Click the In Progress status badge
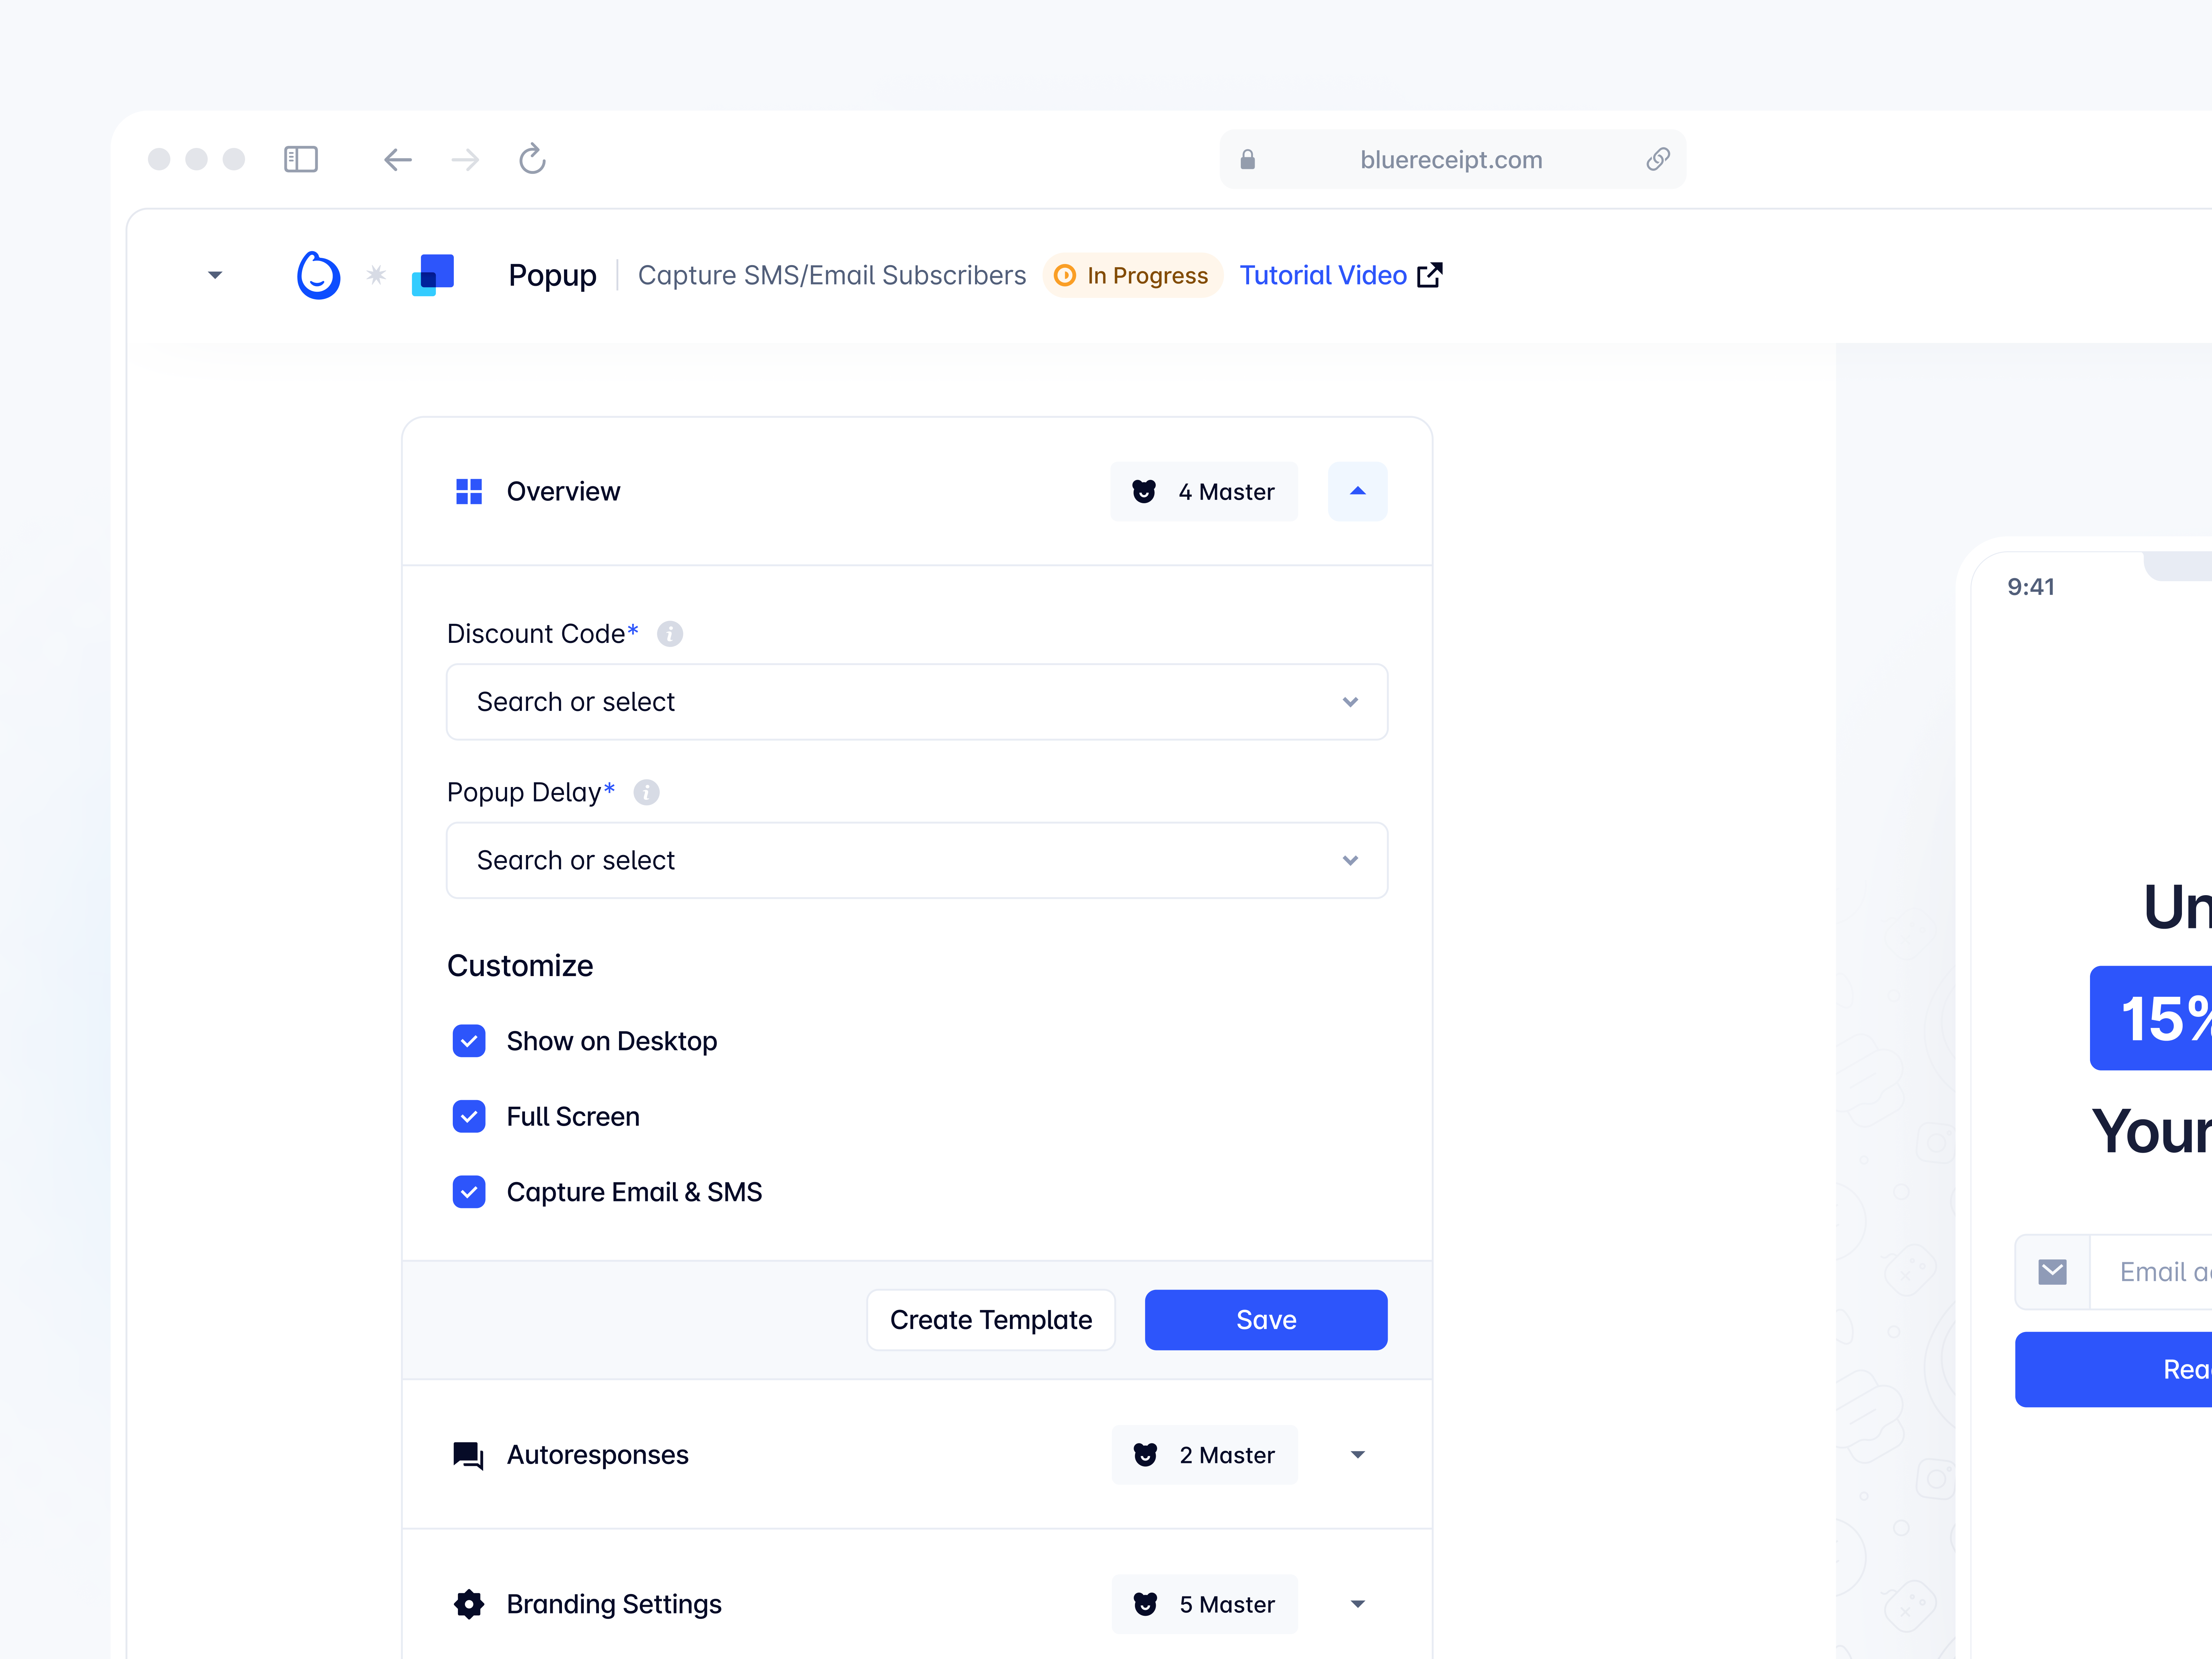The width and height of the screenshot is (2212, 1659). point(1133,275)
